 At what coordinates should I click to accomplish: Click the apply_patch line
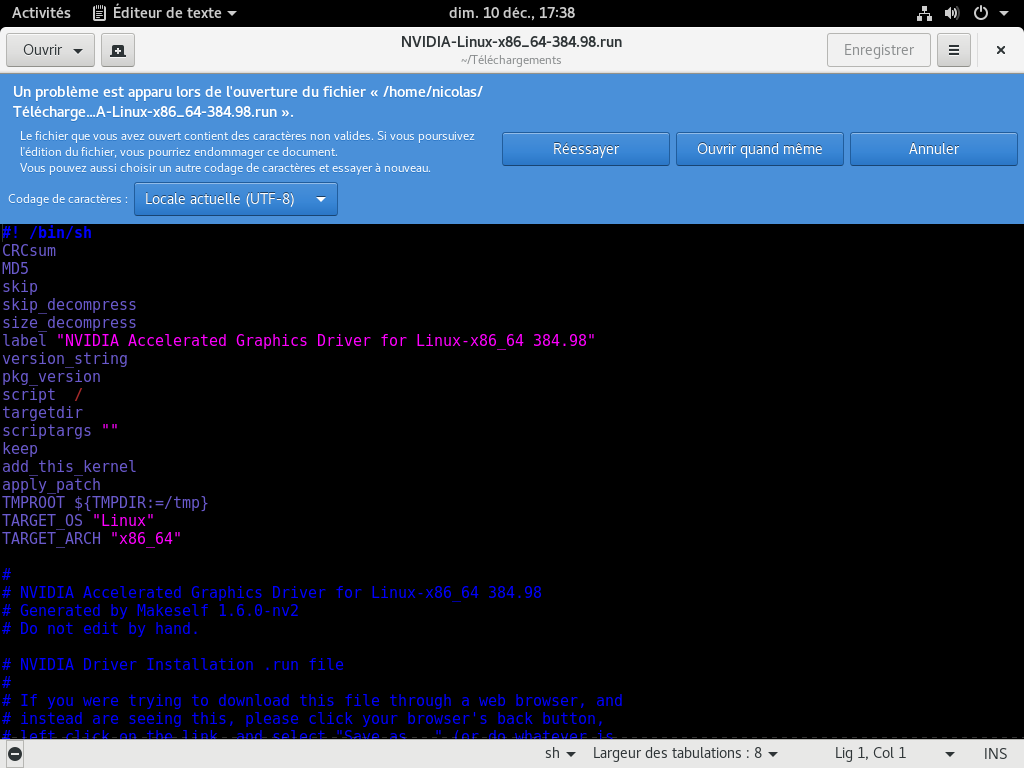[x=52, y=485]
